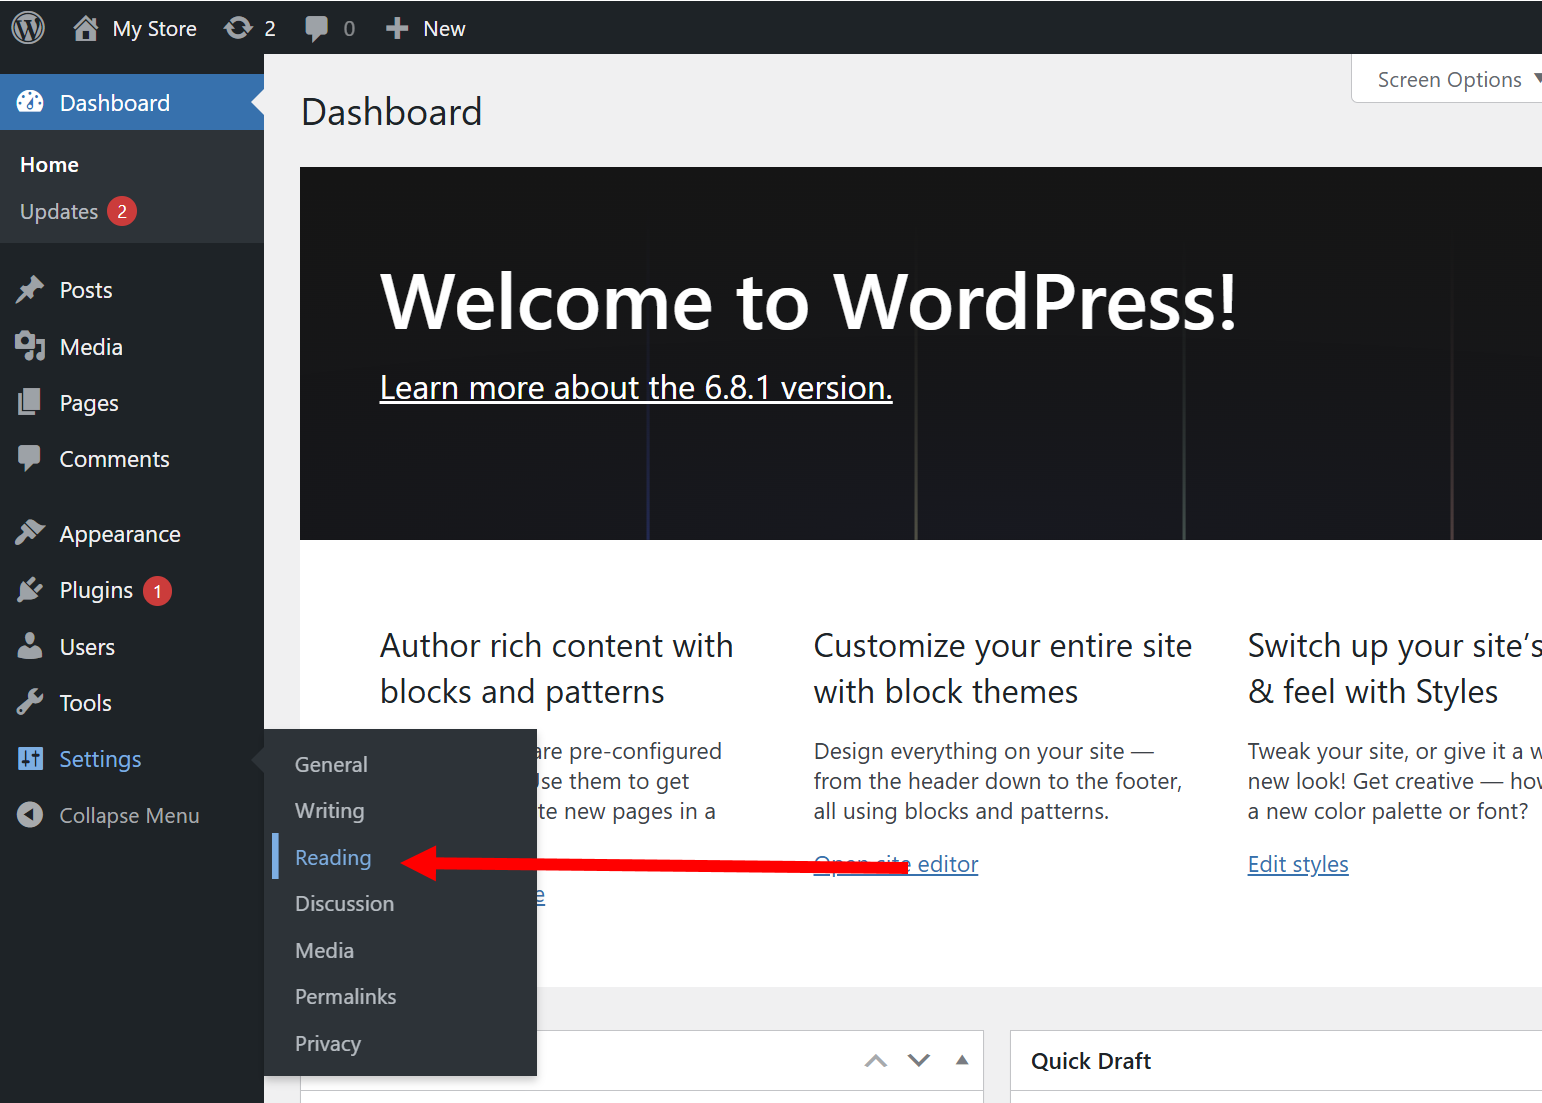Click New in the admin bar
The height and width of the screenshot is (1103, 1542).
coord(444,29)
